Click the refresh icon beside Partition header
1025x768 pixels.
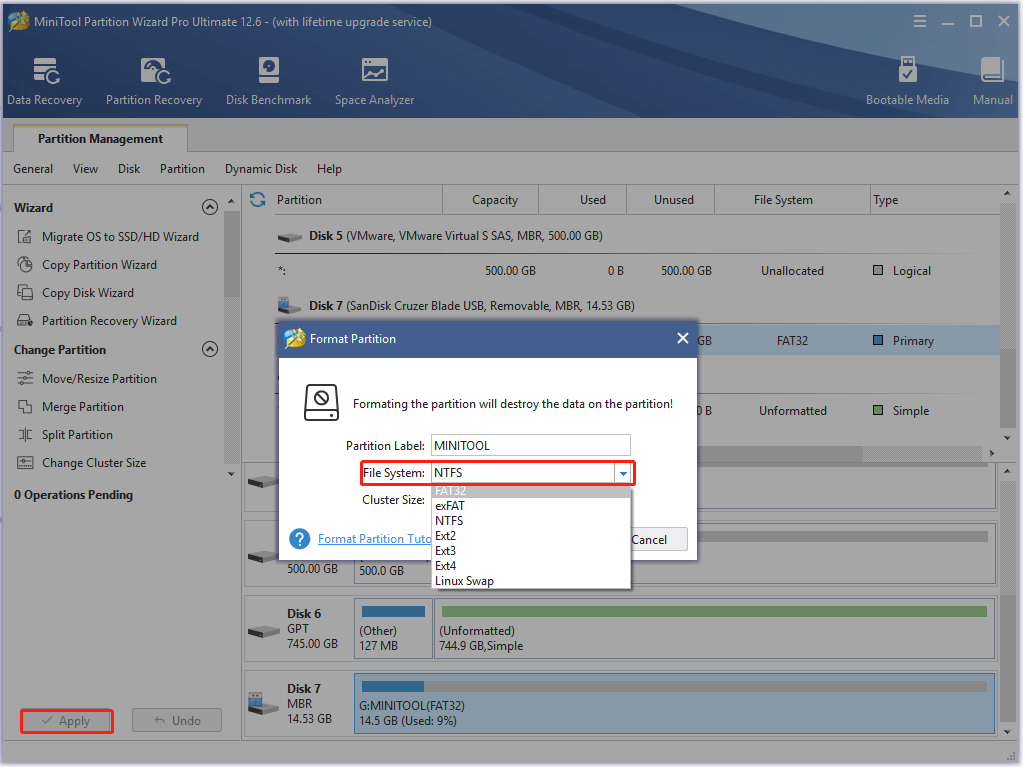[x=258, y=199]
